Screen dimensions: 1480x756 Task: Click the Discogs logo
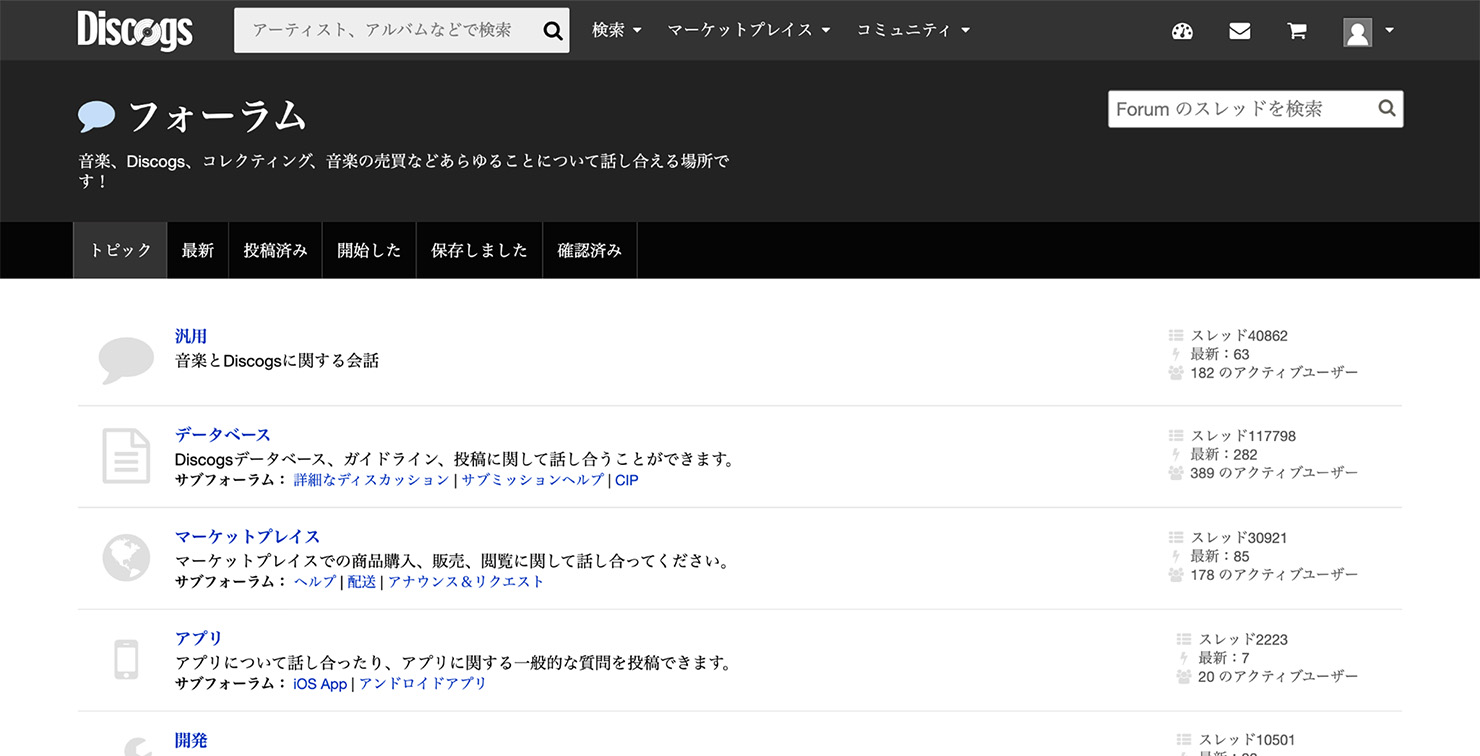click(x=135, y=30)
